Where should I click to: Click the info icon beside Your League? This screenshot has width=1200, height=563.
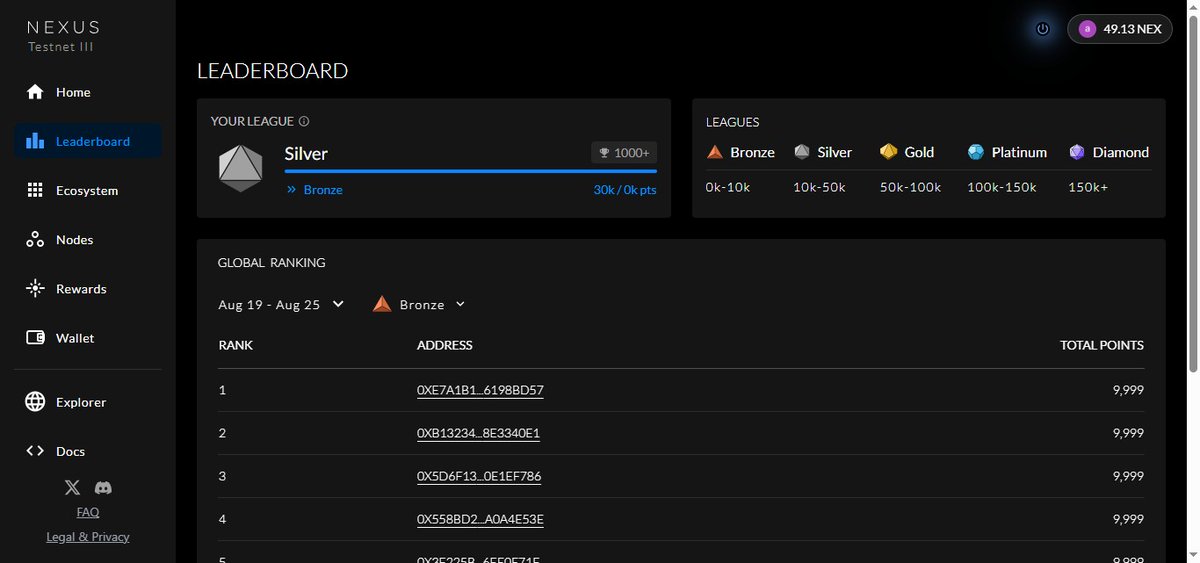(304, 121)
